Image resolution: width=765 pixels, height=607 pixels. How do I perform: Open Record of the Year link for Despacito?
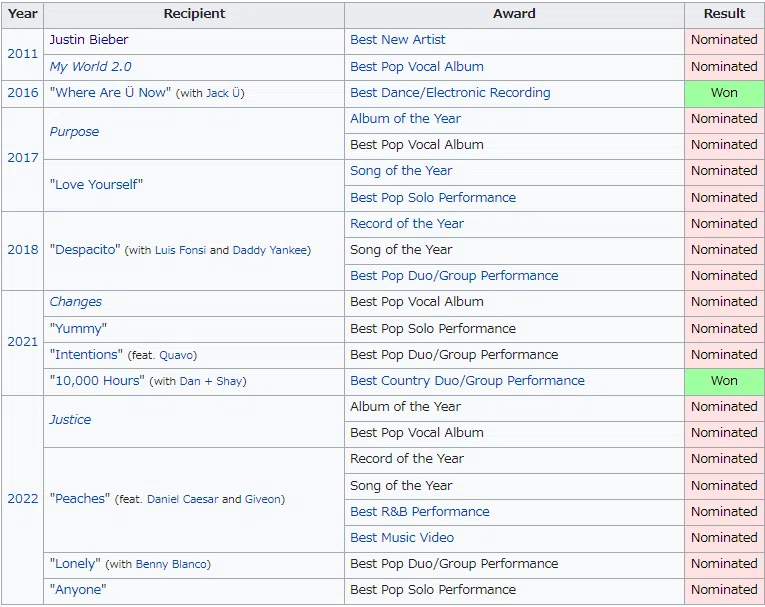point(407,223)
